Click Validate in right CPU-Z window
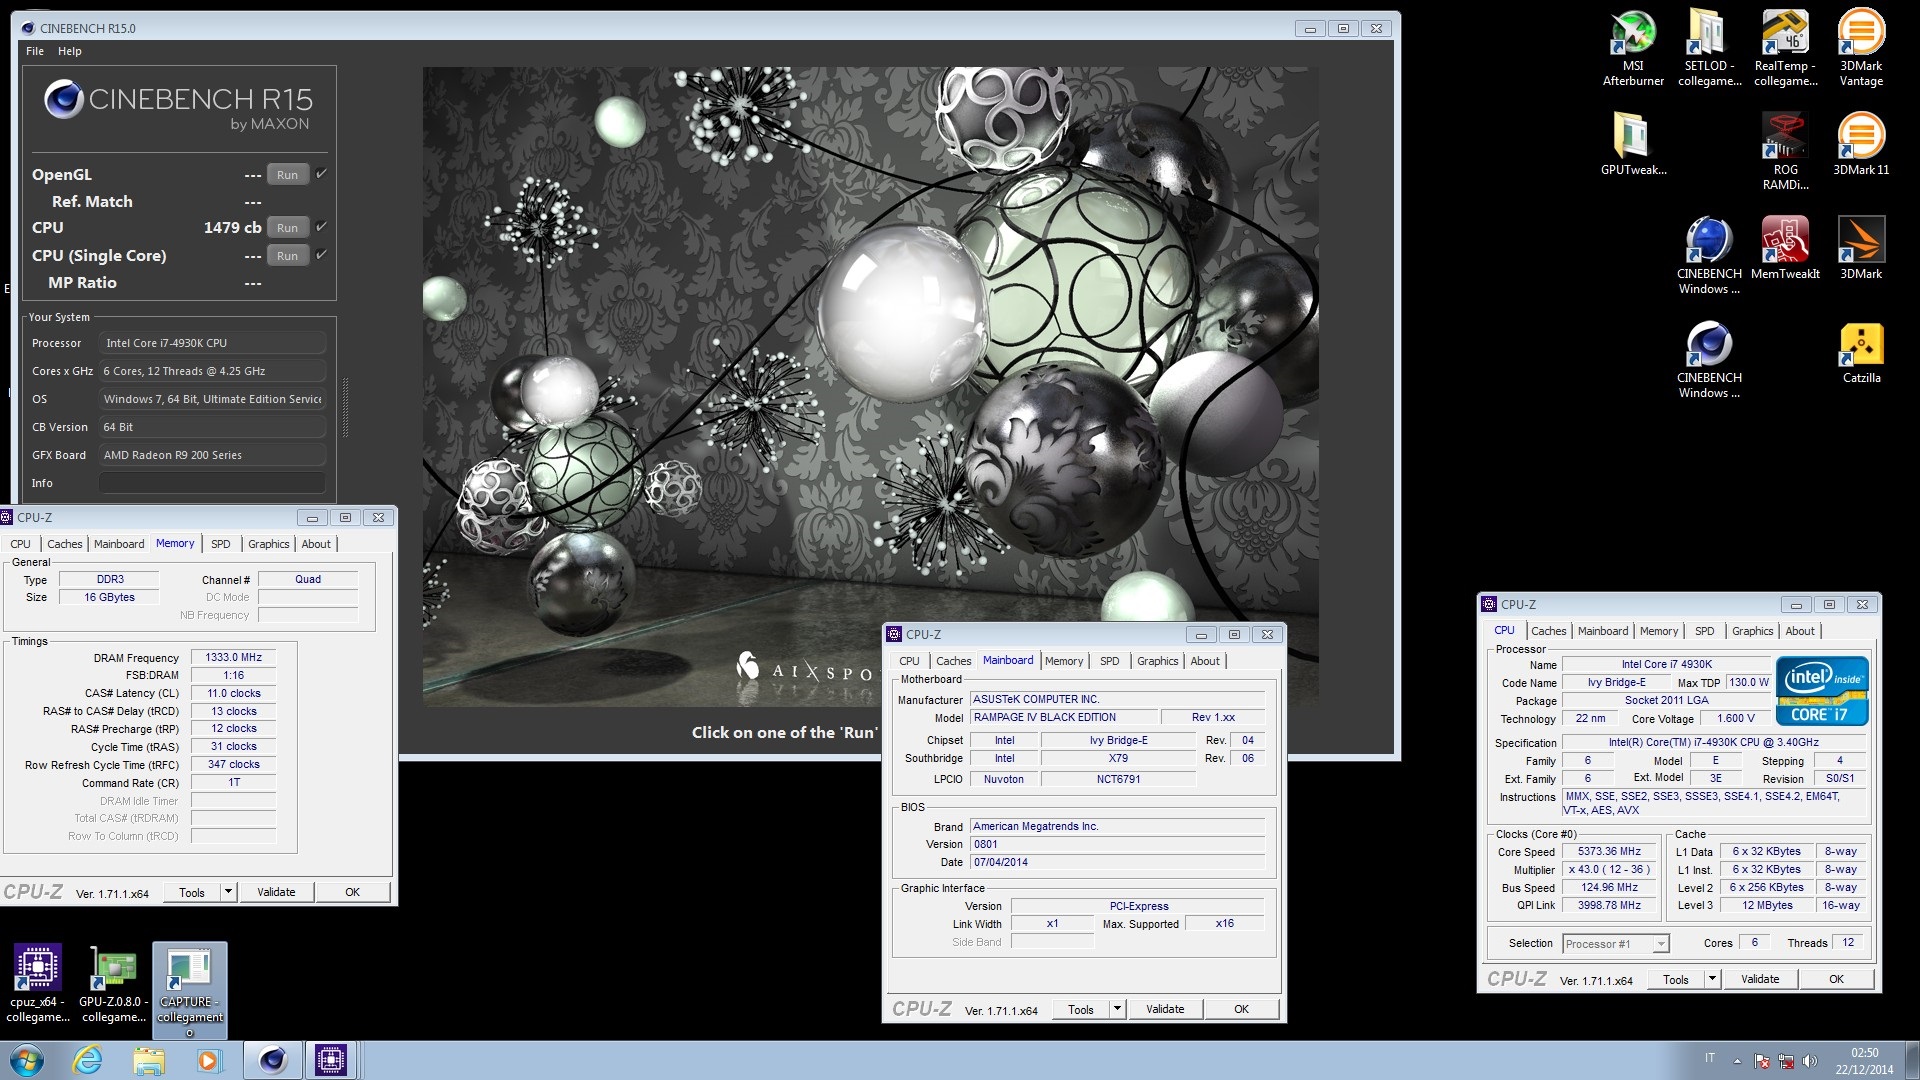 (x=1760, y=979)
